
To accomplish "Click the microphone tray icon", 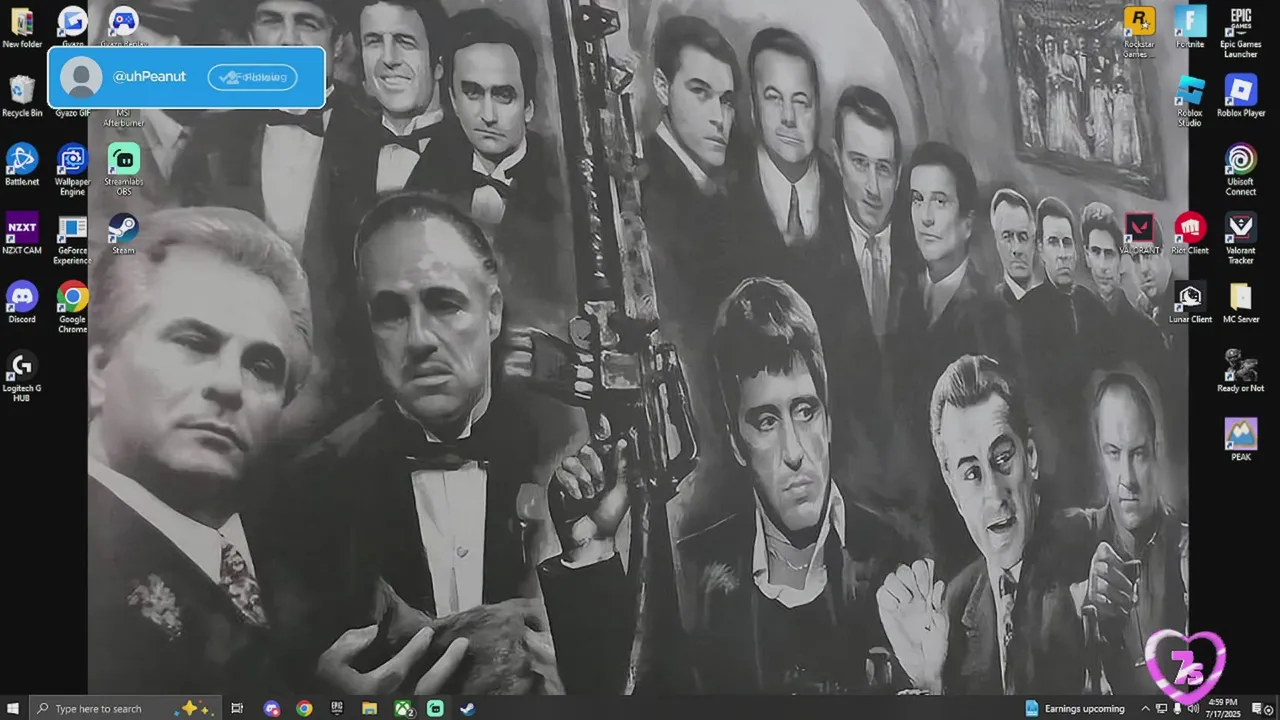I will click(1177, 708).
